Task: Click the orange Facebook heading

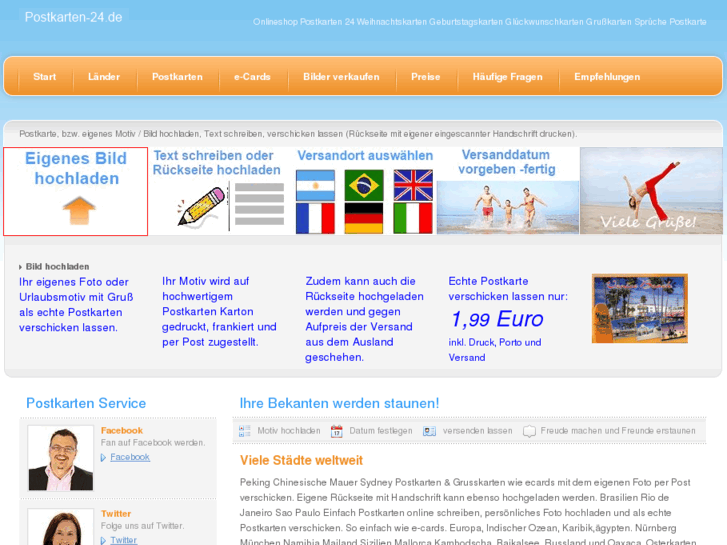Action: pyautogui.click(x=121, y=430)
